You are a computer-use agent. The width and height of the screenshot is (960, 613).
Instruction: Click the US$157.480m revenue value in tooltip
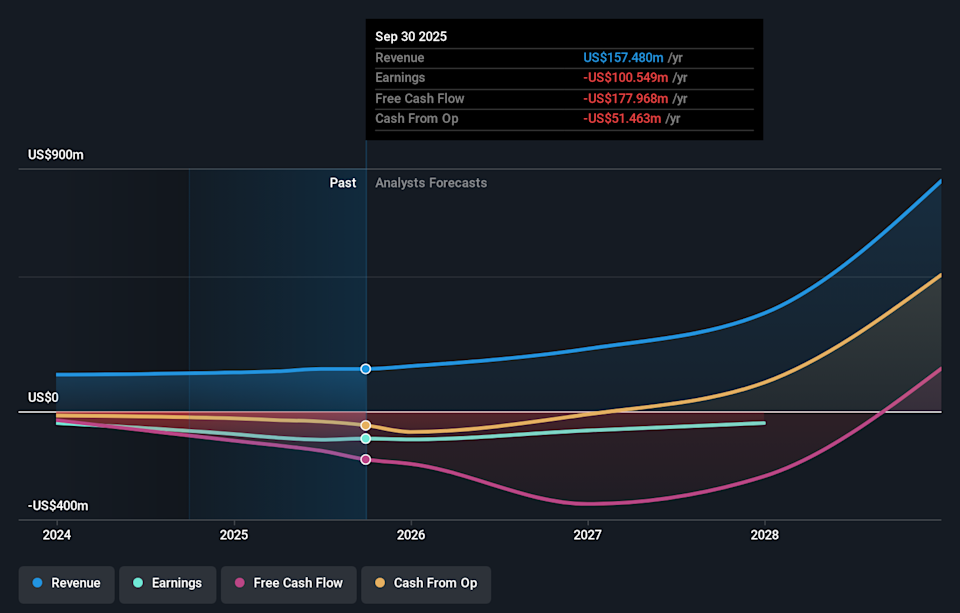pos(624,58)
